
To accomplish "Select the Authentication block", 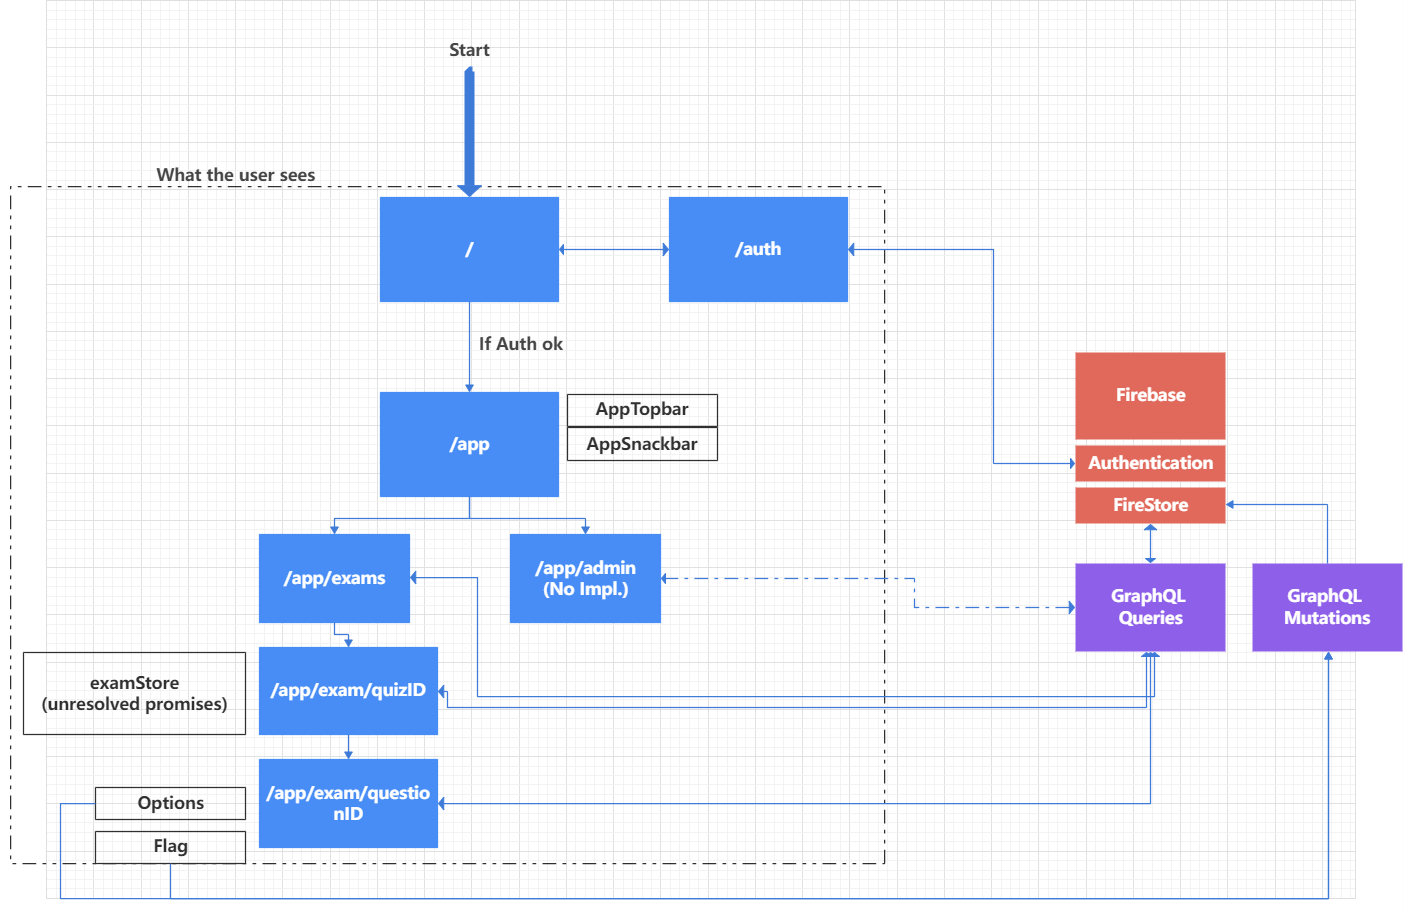I will 1149,463.
